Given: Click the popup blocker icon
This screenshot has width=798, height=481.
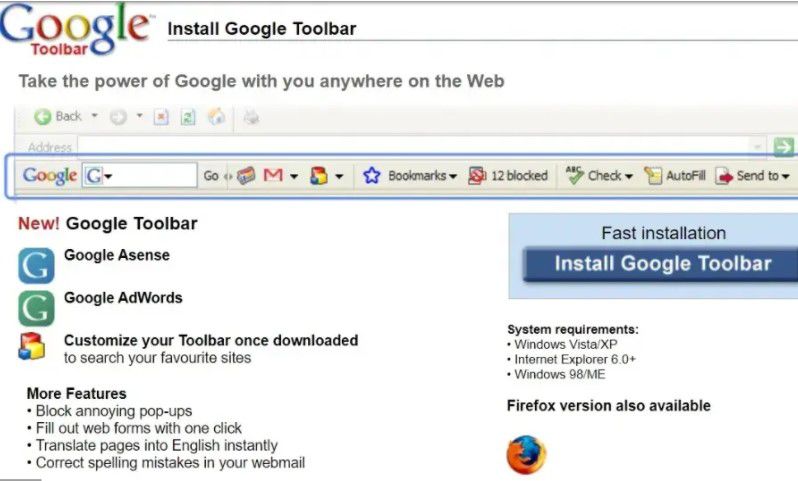Looking at the screenshot, I should [477, 176].
